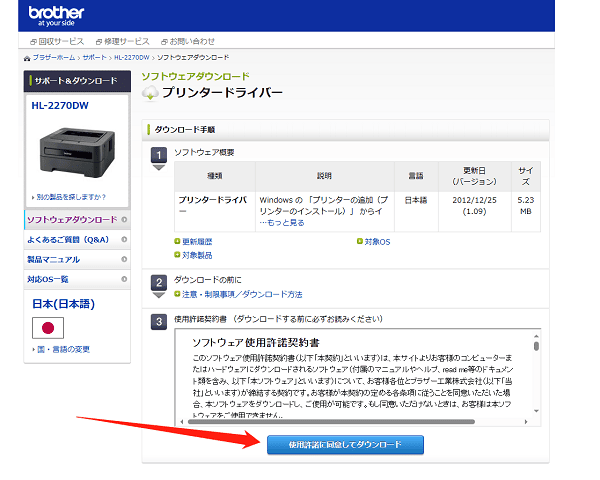Click arrow icon beside よくあるご質問
Image resolution: width=600 pixels, height=480 pixels.
coord(124,240)
